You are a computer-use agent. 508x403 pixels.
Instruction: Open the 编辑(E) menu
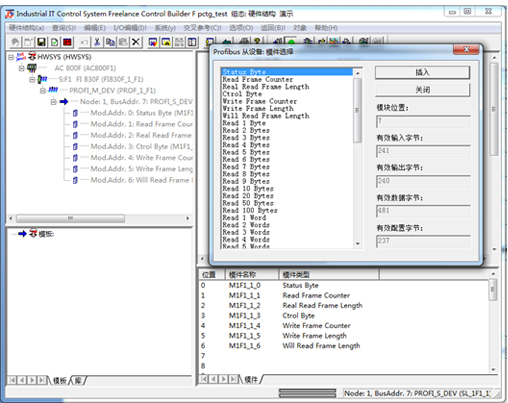point(95,28)
